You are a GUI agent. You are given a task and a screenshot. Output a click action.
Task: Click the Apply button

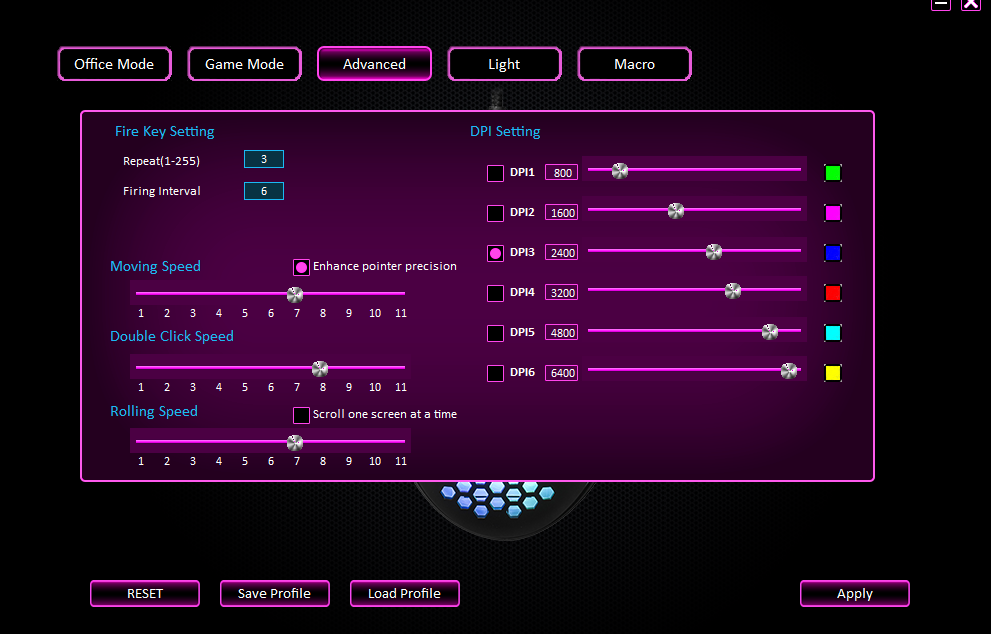(x=854, y=594)
